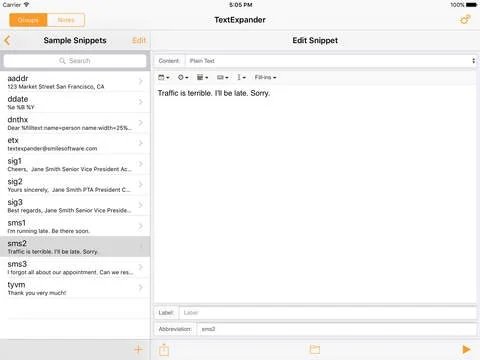480x360 pixels.
Task: Tap Edit in Sample Snippets header
Action: [139, 41]
